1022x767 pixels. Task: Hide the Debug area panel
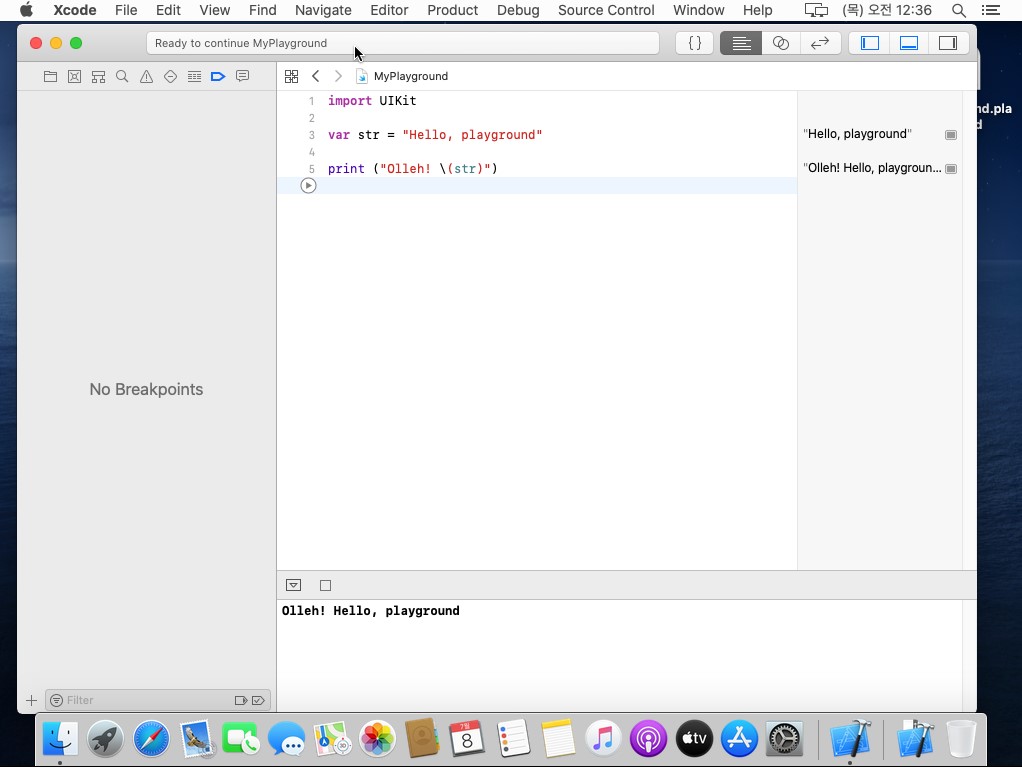909,43
